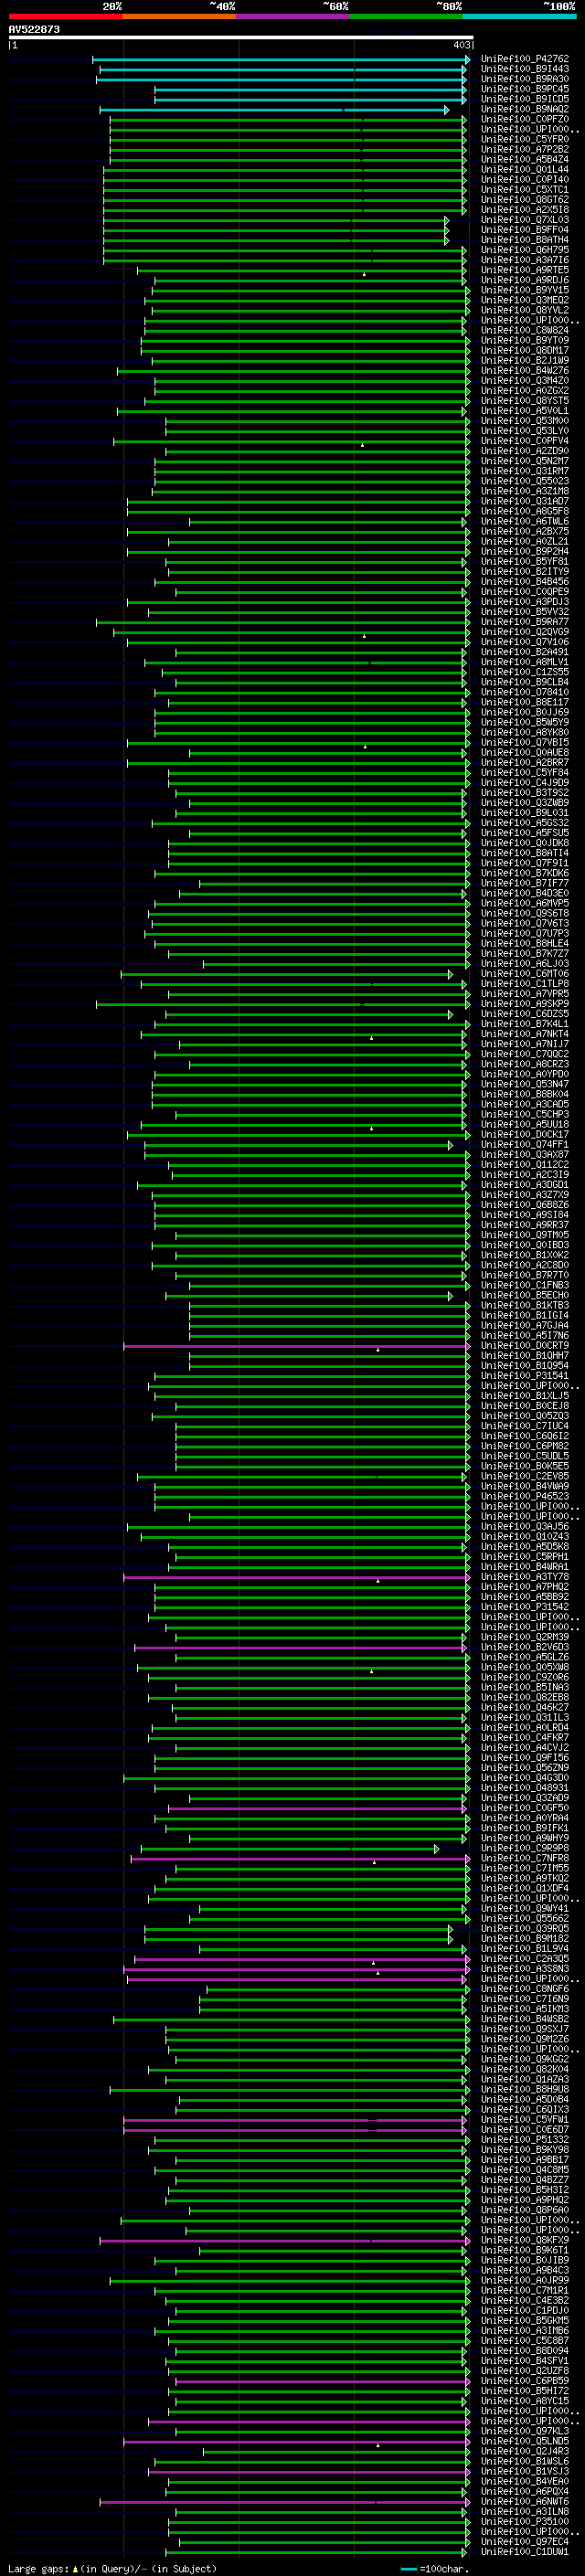Open the UniRef100_B1KTB3 hit link

[524, 1305]
